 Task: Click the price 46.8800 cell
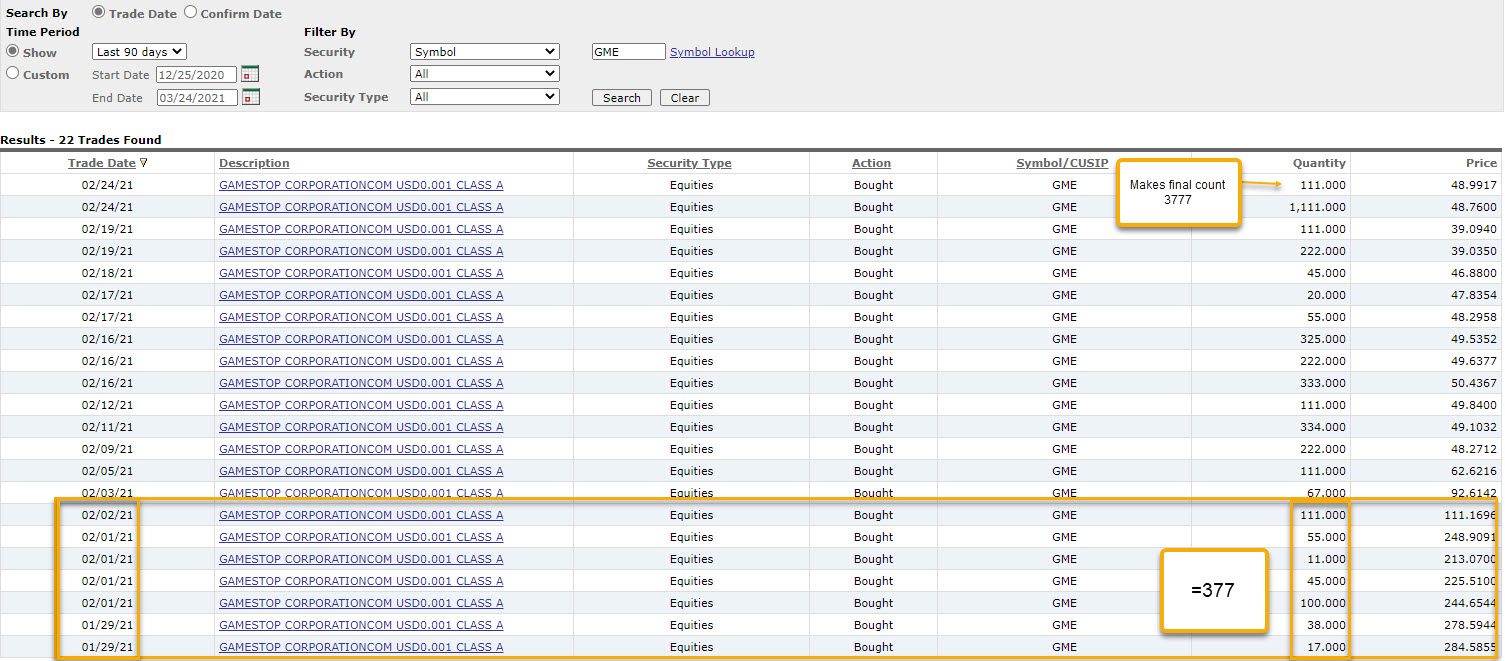pyautogui.click(x=1475, y=273)
